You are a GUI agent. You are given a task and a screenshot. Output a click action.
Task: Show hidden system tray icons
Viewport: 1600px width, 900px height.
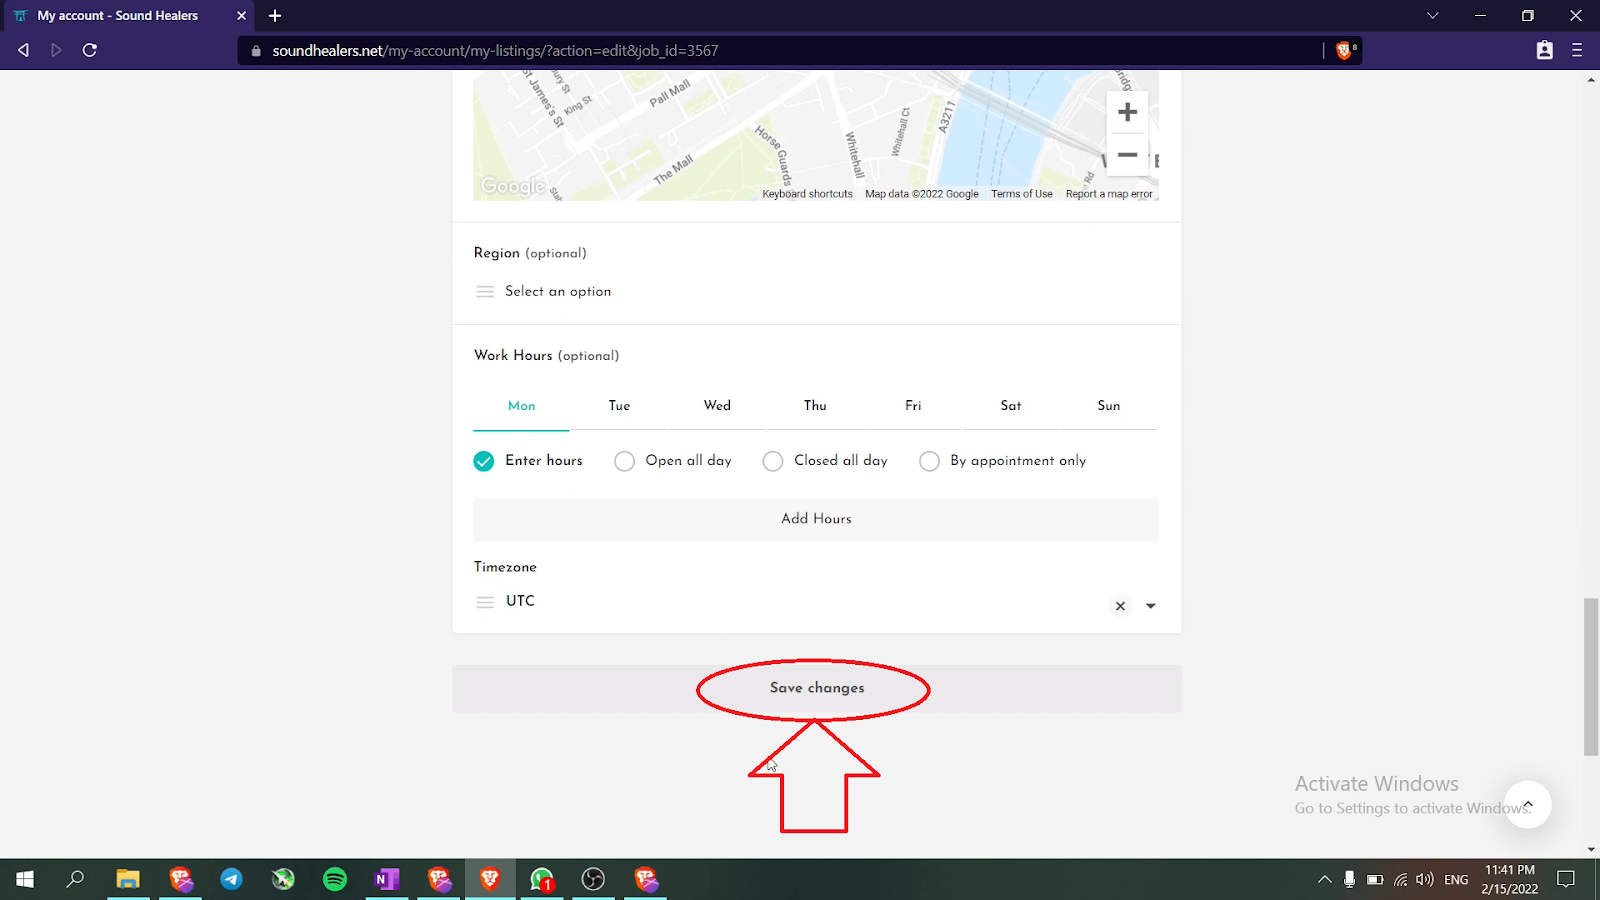point(1325,880)
